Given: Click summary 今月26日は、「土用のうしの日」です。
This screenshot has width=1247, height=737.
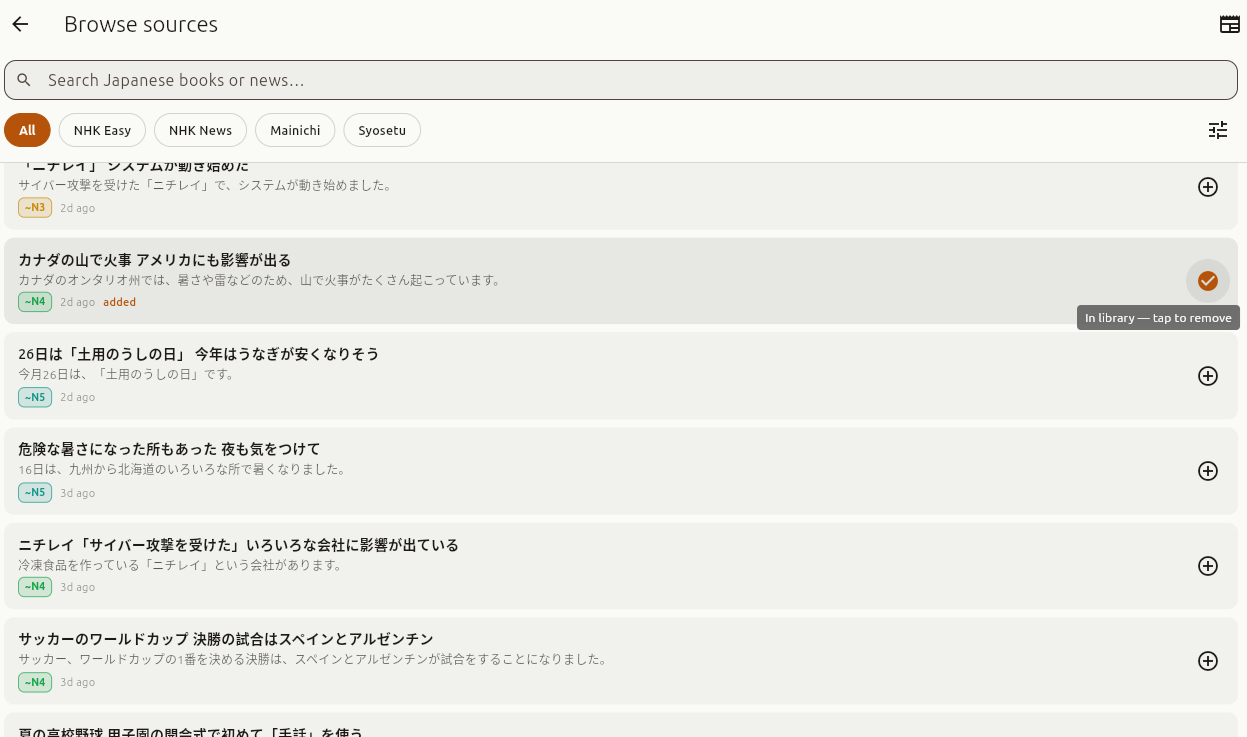Looking at the screenshot, I should coord(127,374).
